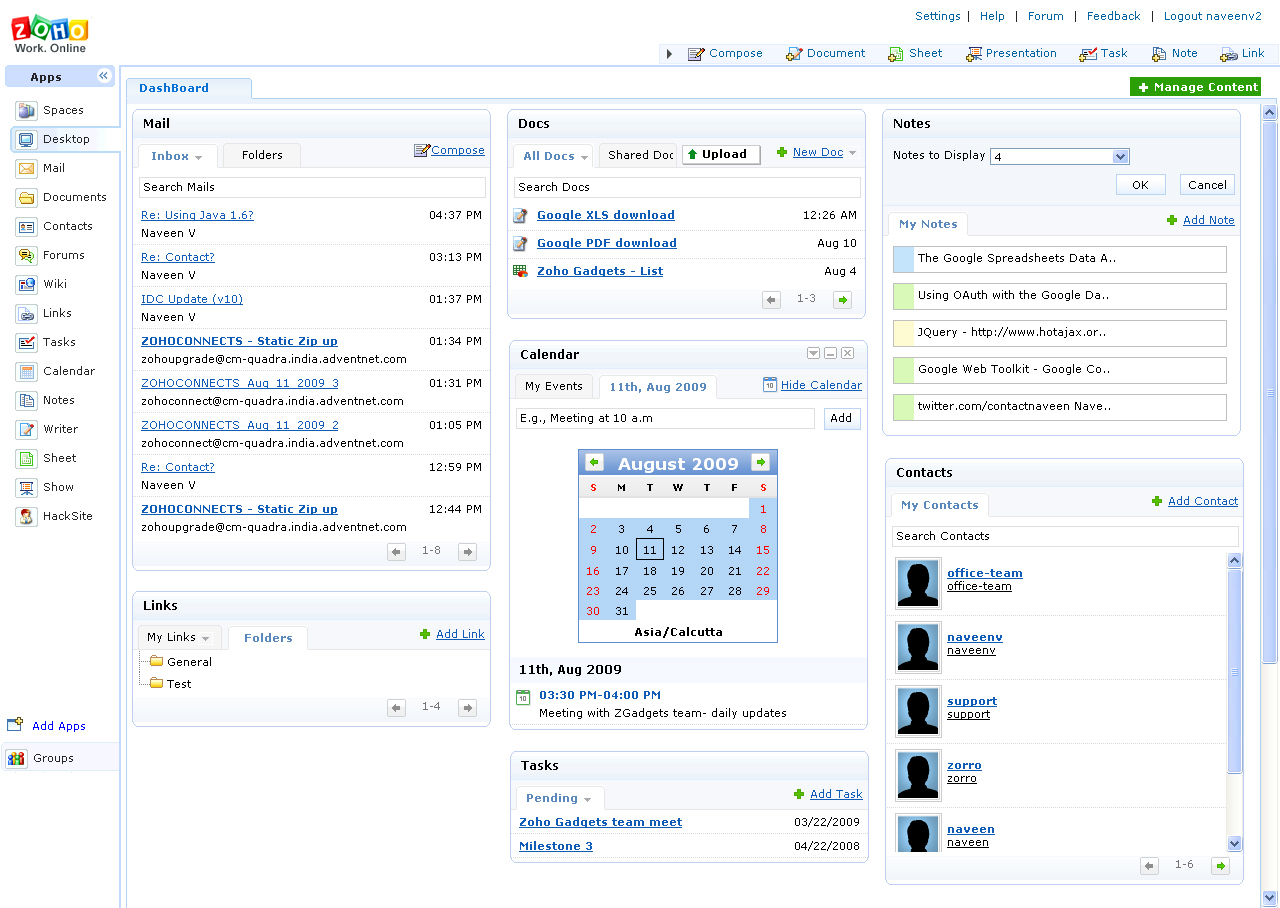
Task: Click the Forums sidebar icon
Action: pos(26,255)
